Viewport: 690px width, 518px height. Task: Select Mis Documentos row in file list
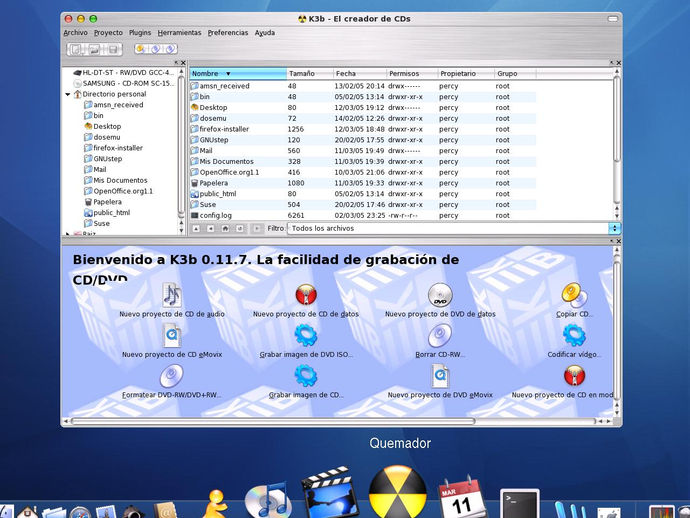(363, 162)
